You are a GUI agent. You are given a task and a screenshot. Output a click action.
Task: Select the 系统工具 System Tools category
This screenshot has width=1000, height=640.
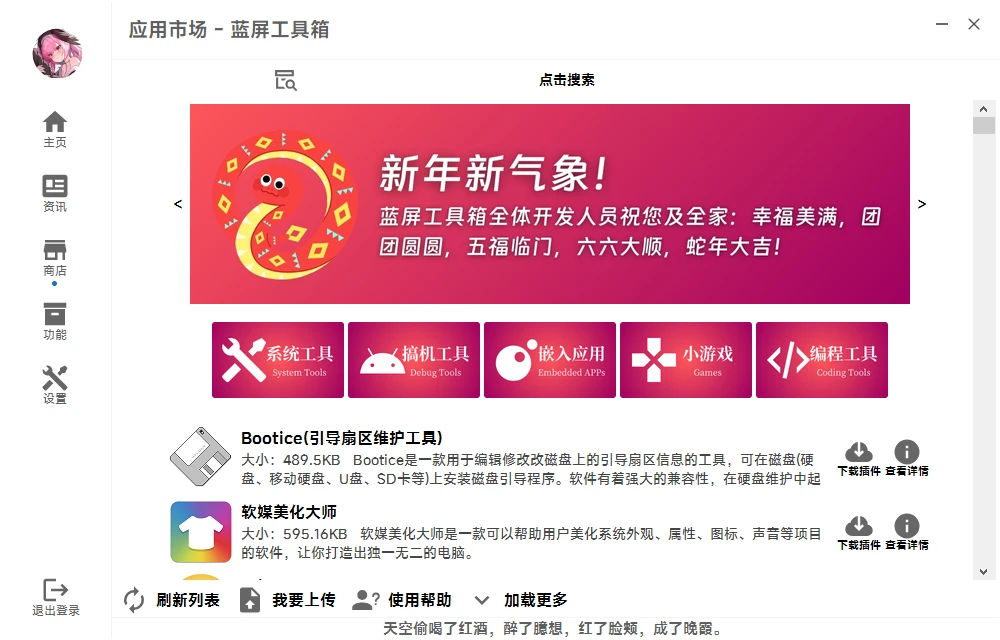[x=278, y=360]
